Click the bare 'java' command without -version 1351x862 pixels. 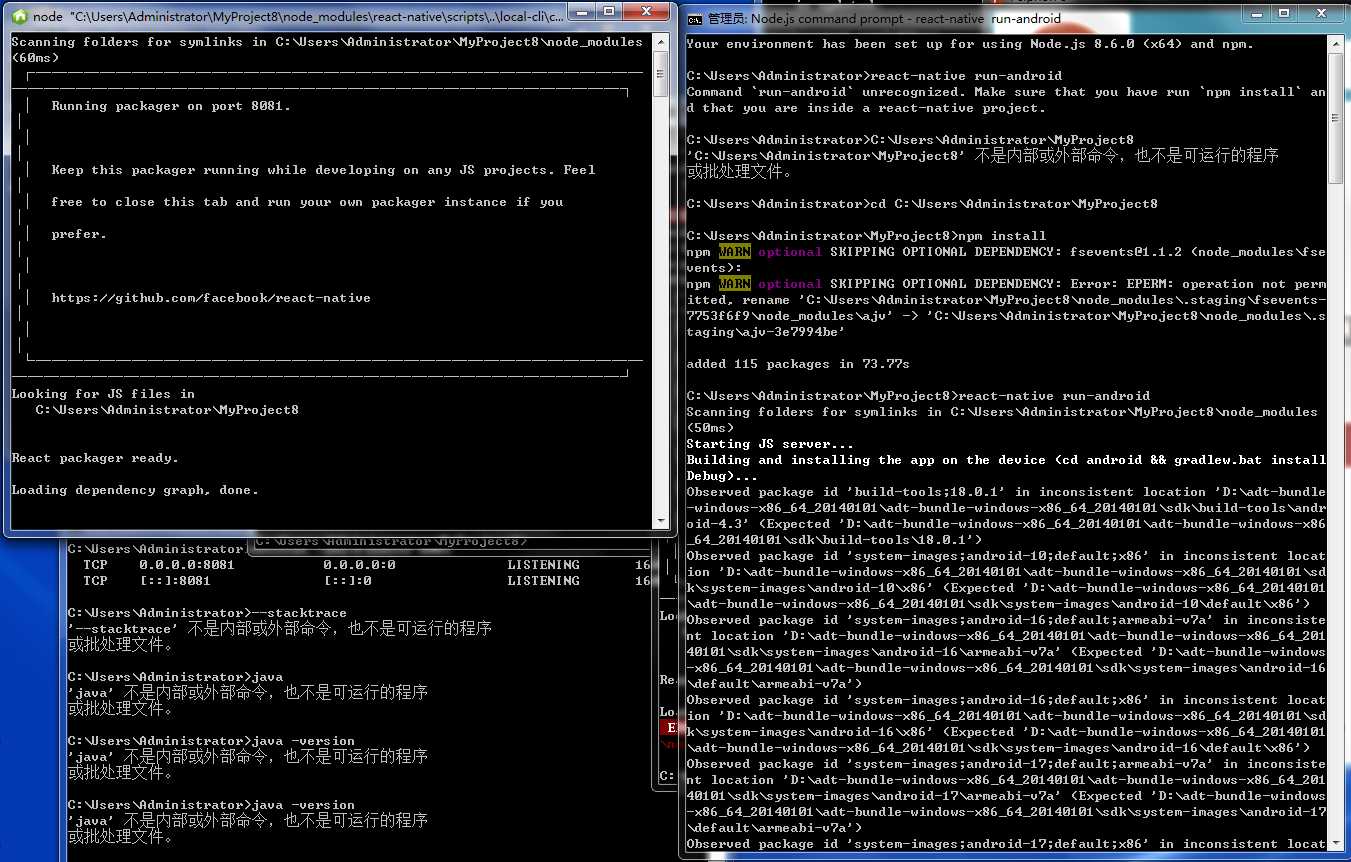pos(267,677)
